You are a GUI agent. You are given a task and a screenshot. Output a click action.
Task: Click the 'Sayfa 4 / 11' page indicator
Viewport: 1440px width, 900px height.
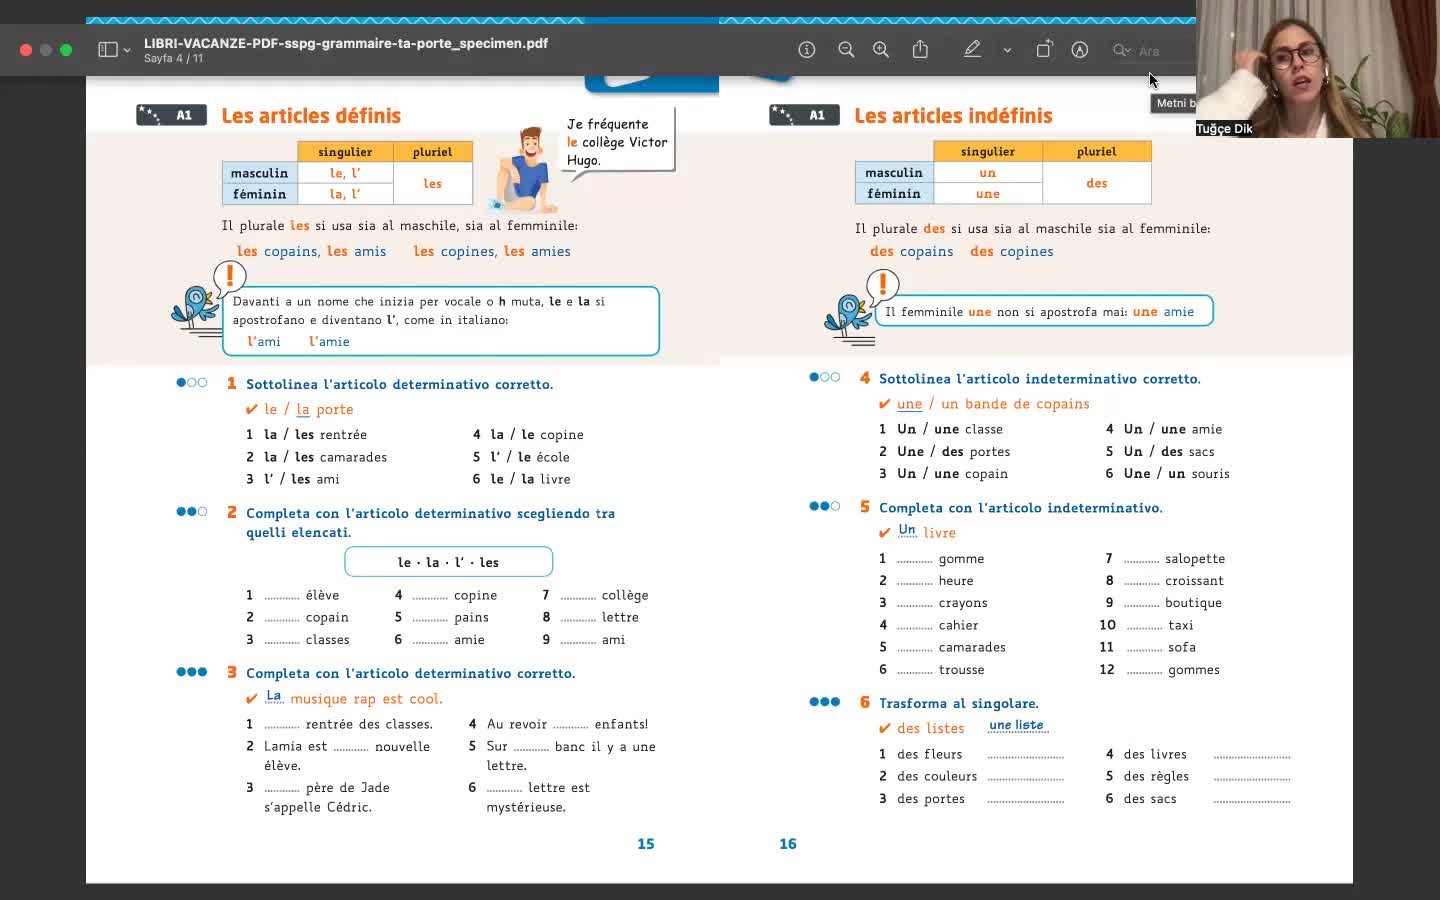click(173, 59)
